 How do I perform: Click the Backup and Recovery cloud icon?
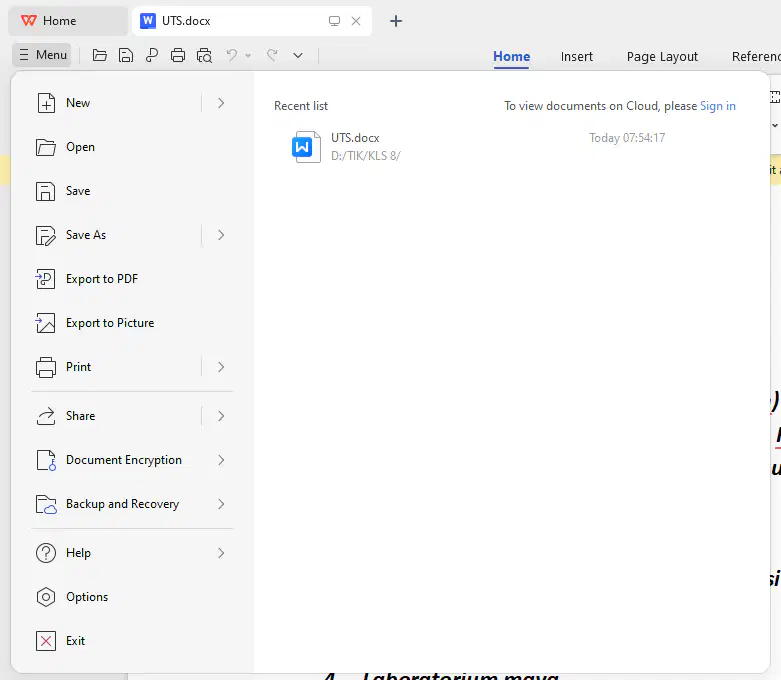tap(46, 504)
